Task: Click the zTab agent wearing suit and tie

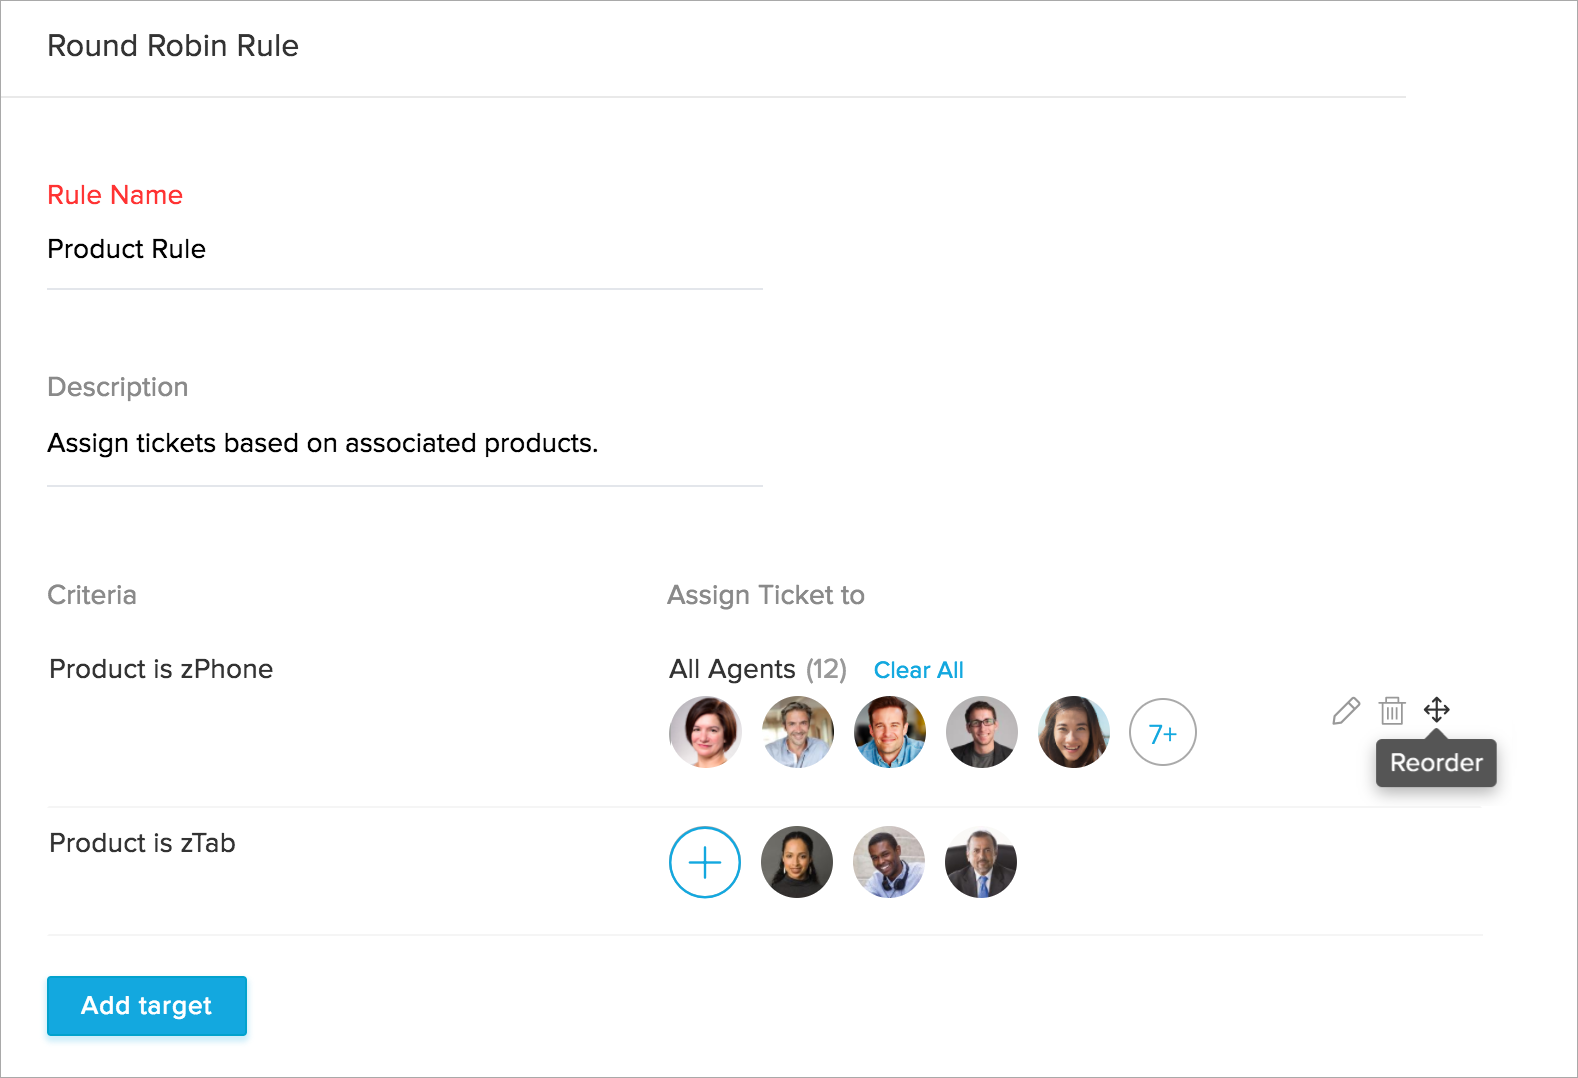Action: point(981,862)
